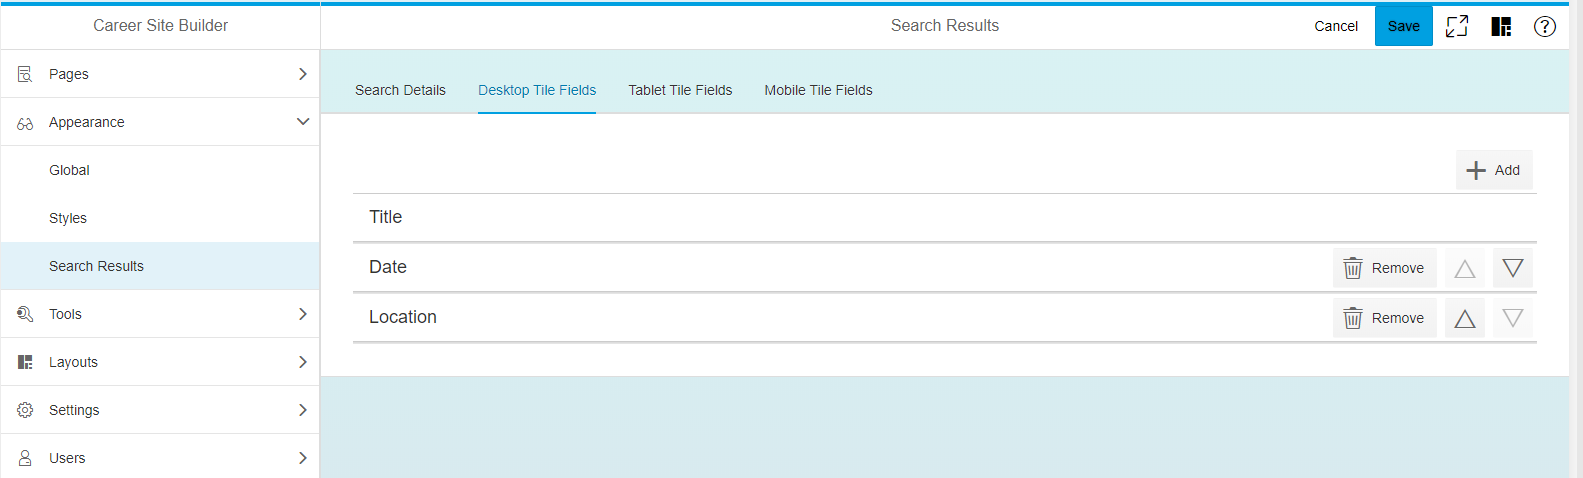Select the Location field label

tap(403, 317)
